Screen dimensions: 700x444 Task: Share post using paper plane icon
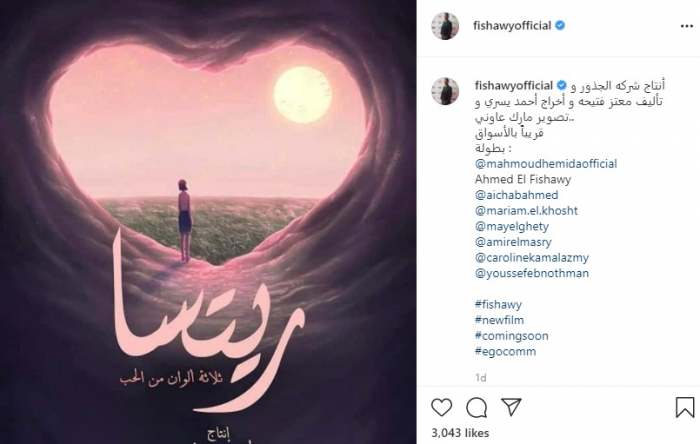click(511, 407)
